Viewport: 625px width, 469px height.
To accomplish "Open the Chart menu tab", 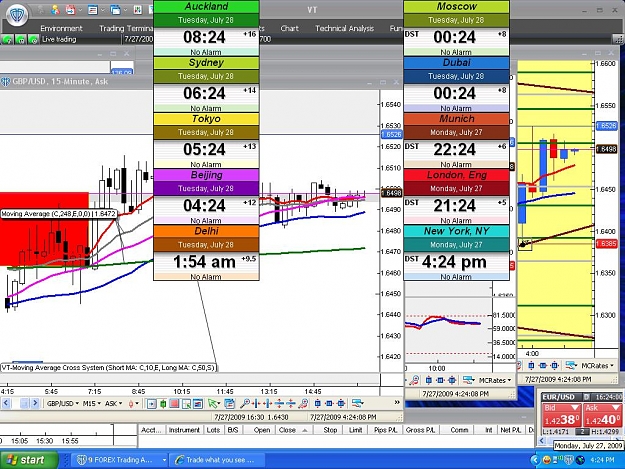I will click(x=289, y=28).
